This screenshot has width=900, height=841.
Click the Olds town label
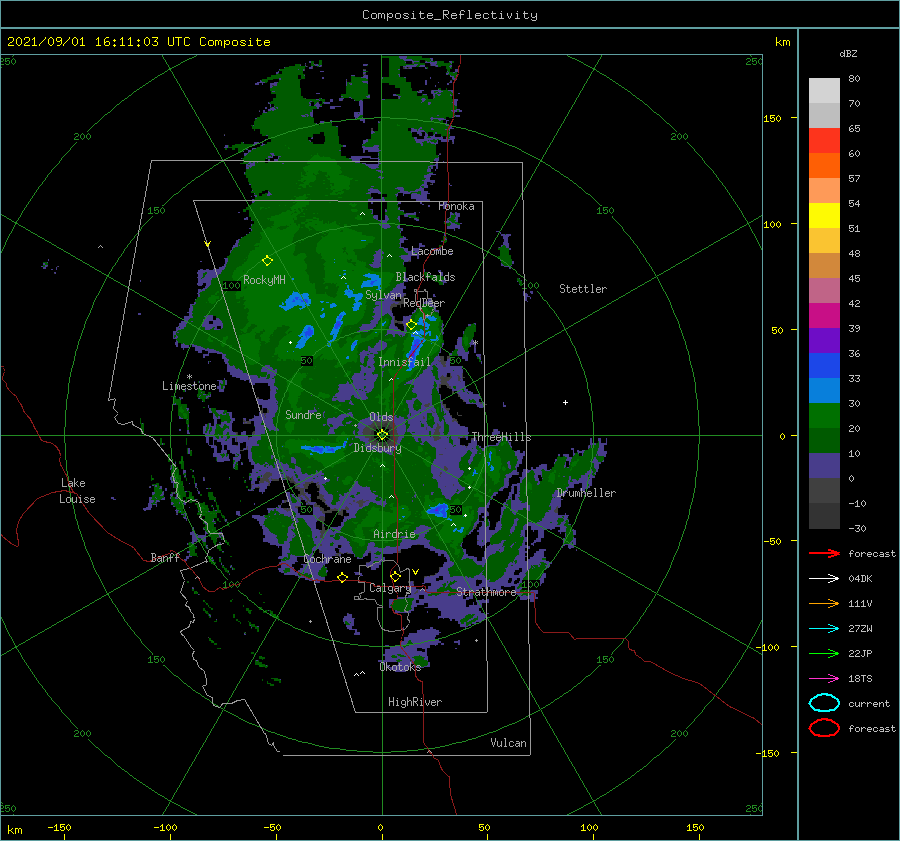[x=381, y=417]
